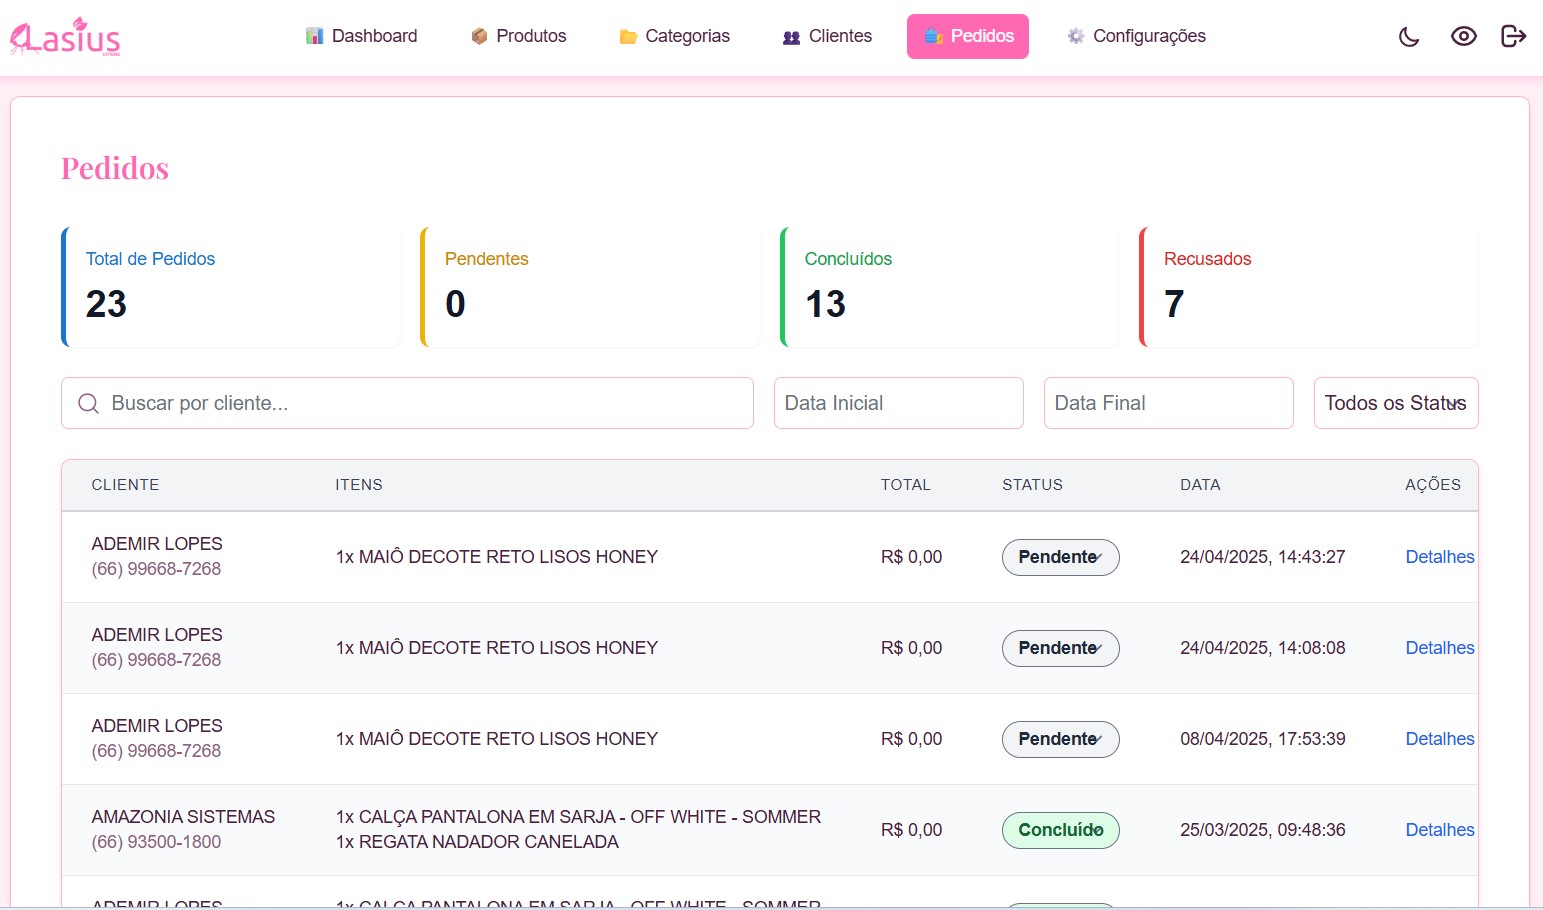
Task: Open Detalhes for 24/04/2025 14:08:08 order
Action: (1440, 648)
